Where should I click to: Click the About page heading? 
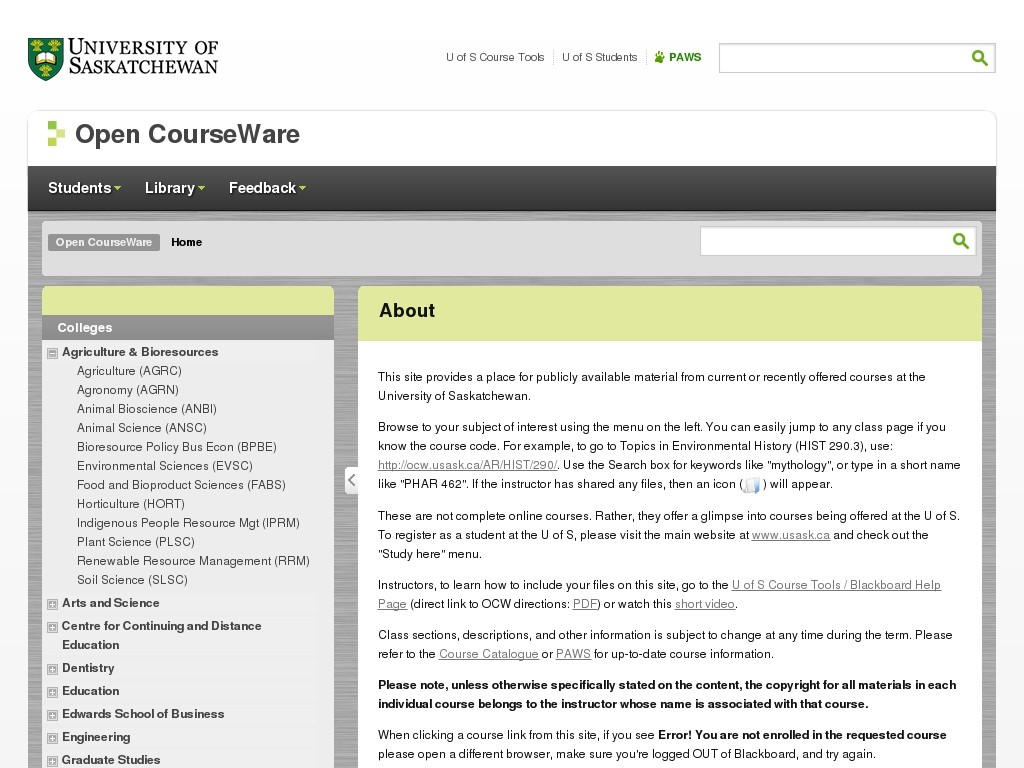click(408, 311)
